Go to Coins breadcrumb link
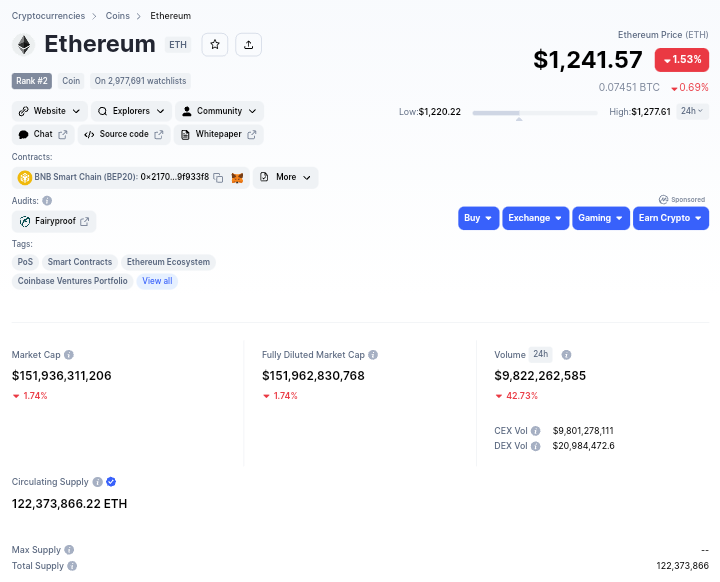 [x=118, y=16]
